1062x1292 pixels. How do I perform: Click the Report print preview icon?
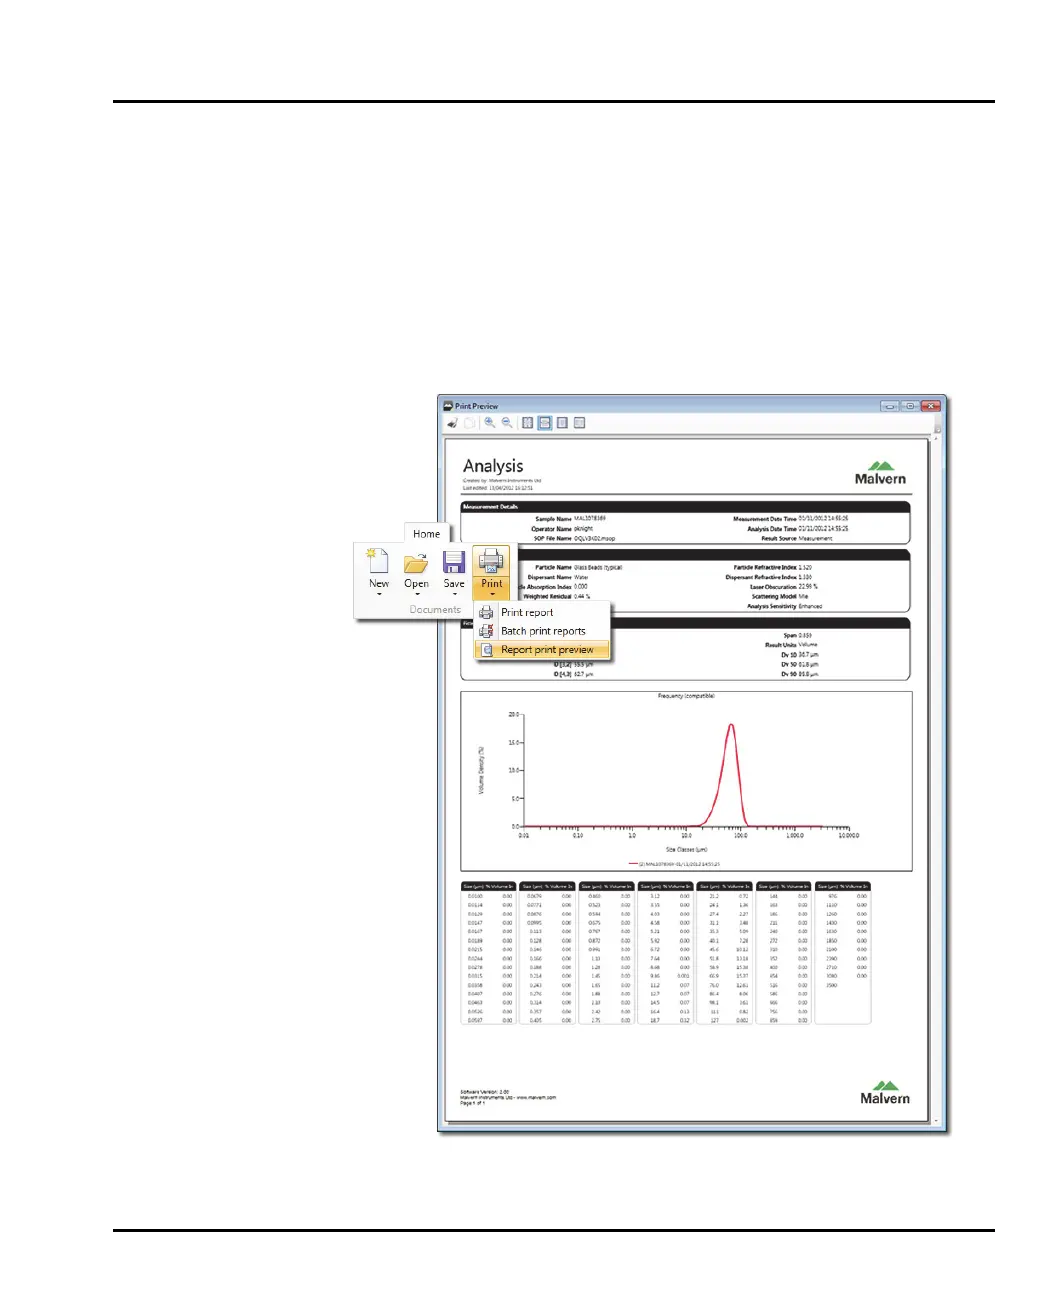[487, 650]
